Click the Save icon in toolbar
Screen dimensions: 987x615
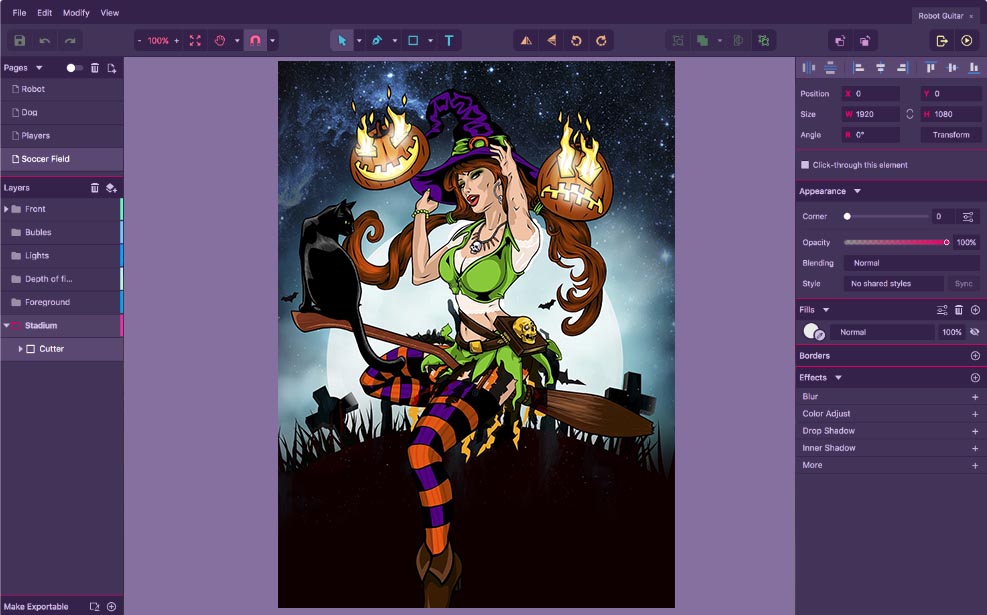point(20,41)
